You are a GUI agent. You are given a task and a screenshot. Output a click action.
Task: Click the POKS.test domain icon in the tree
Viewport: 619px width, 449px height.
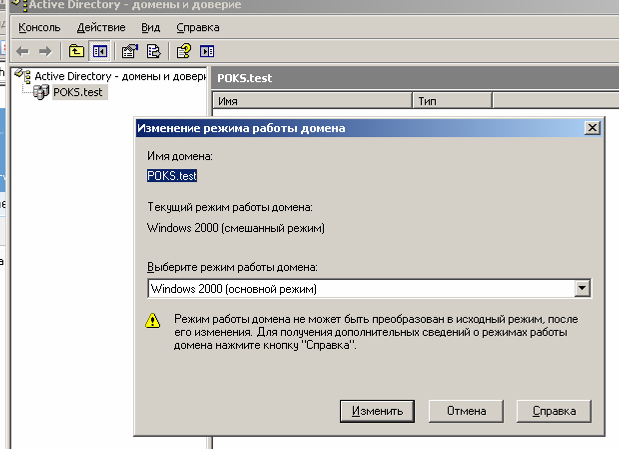tap(41, 92)
